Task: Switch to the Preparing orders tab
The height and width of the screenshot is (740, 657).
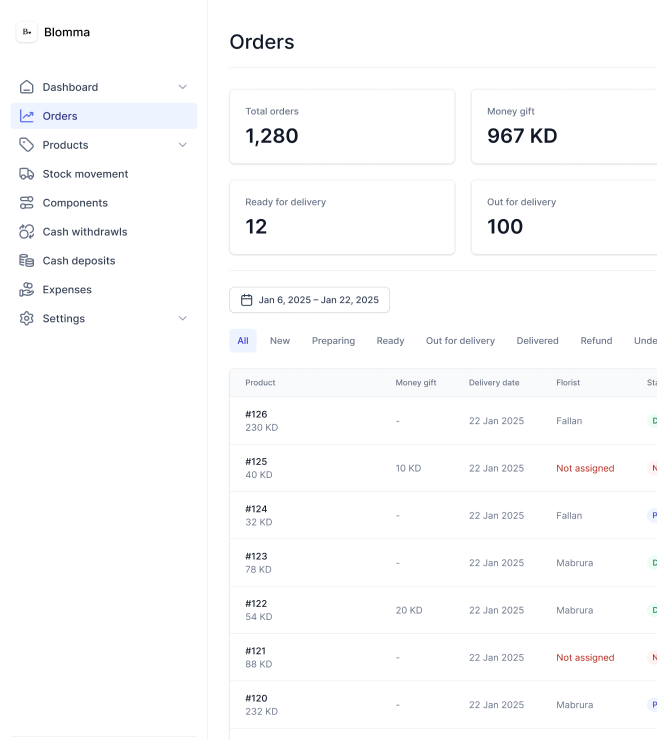Action: coord(333,341)
